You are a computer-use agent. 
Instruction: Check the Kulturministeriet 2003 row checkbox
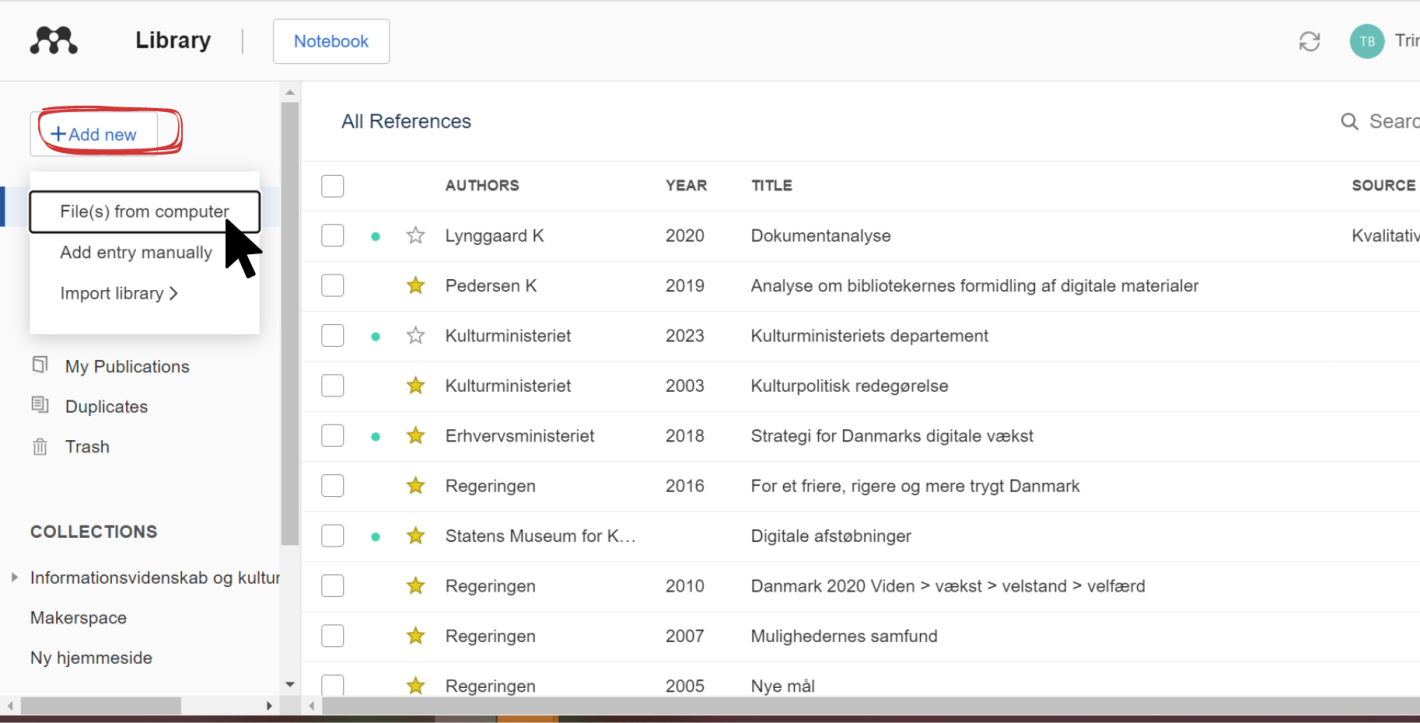(x=333, y=386)
